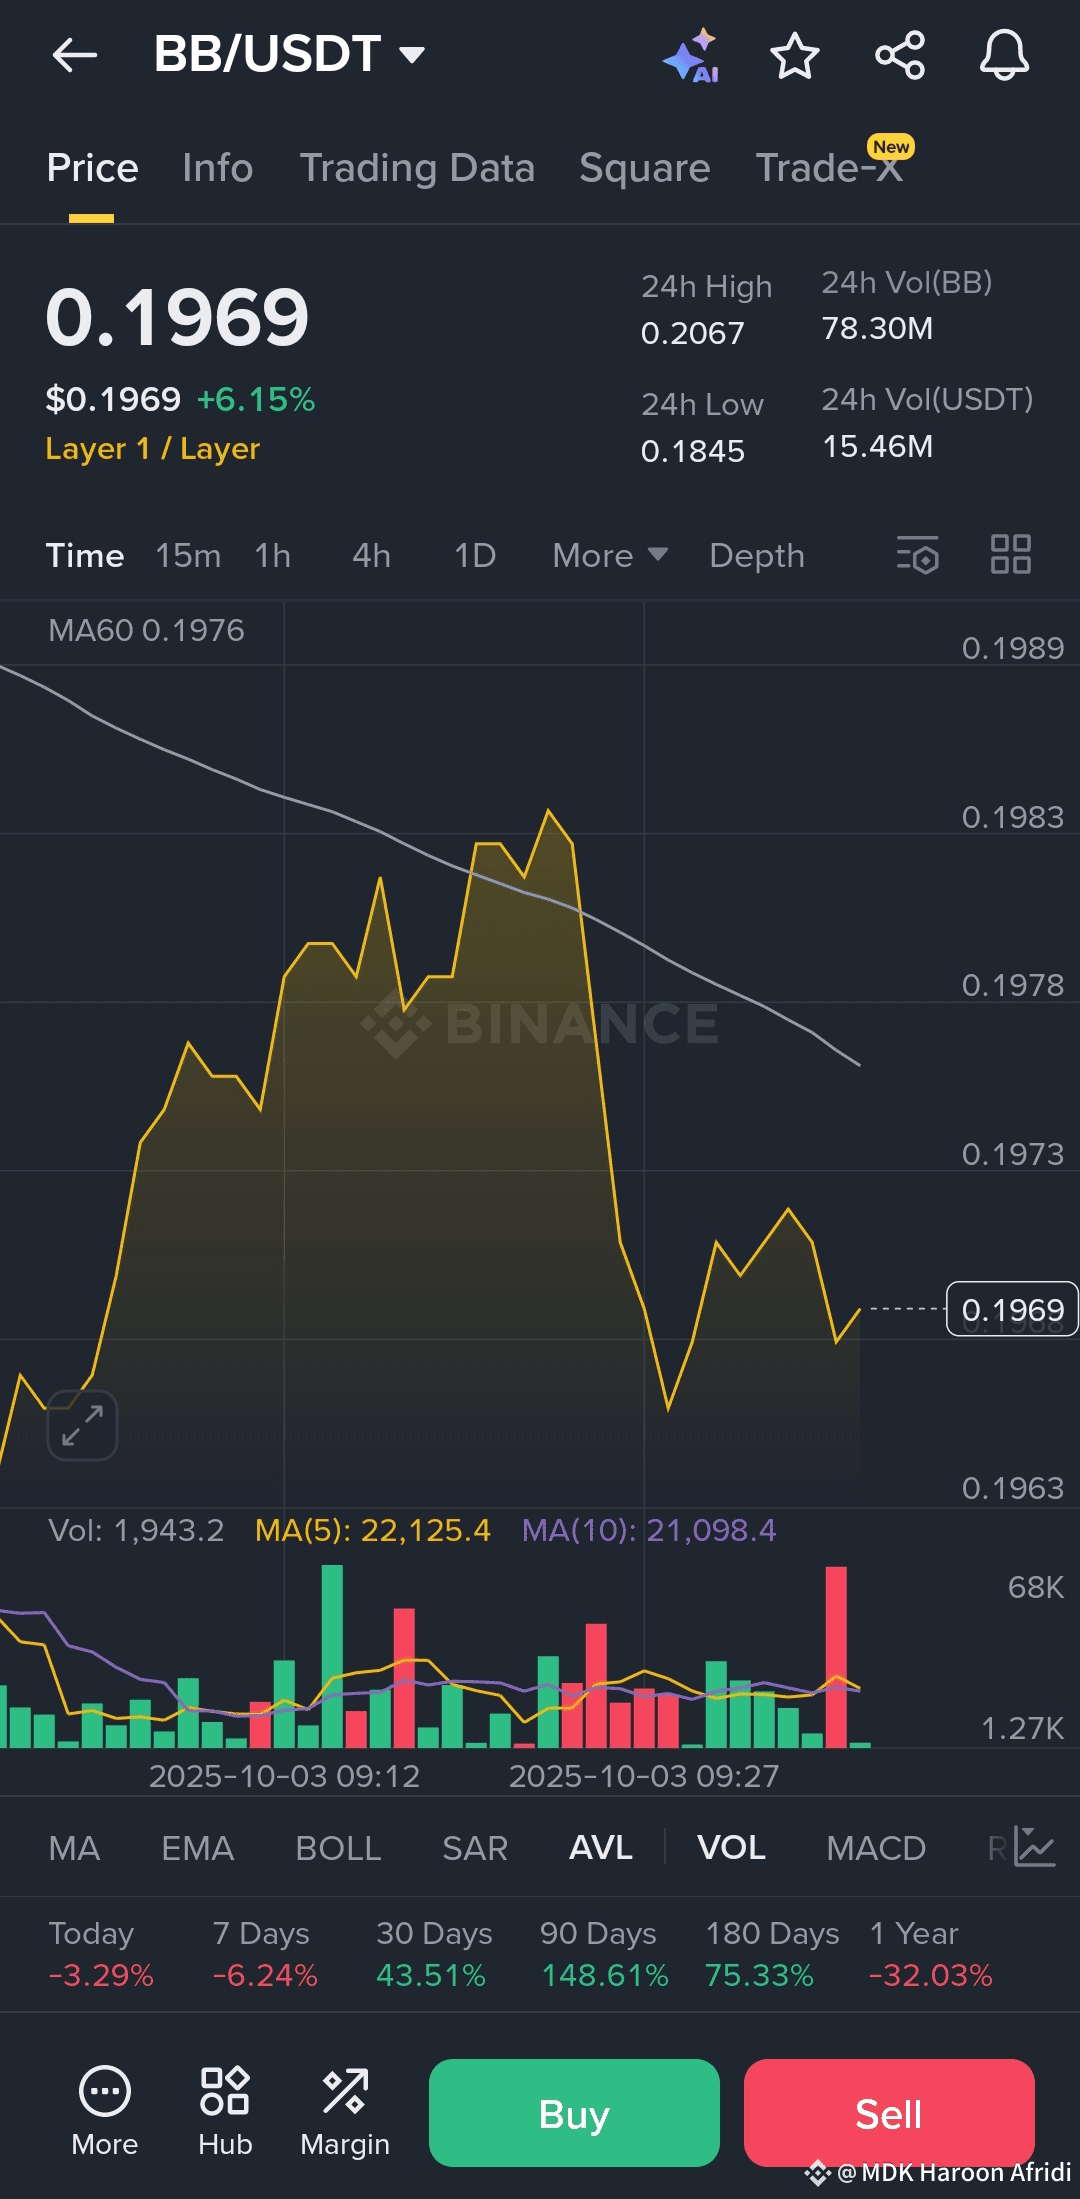Open the More menu in the bottom bar
This screenshot has height=2199, width=1080.
click(105, 2112)
